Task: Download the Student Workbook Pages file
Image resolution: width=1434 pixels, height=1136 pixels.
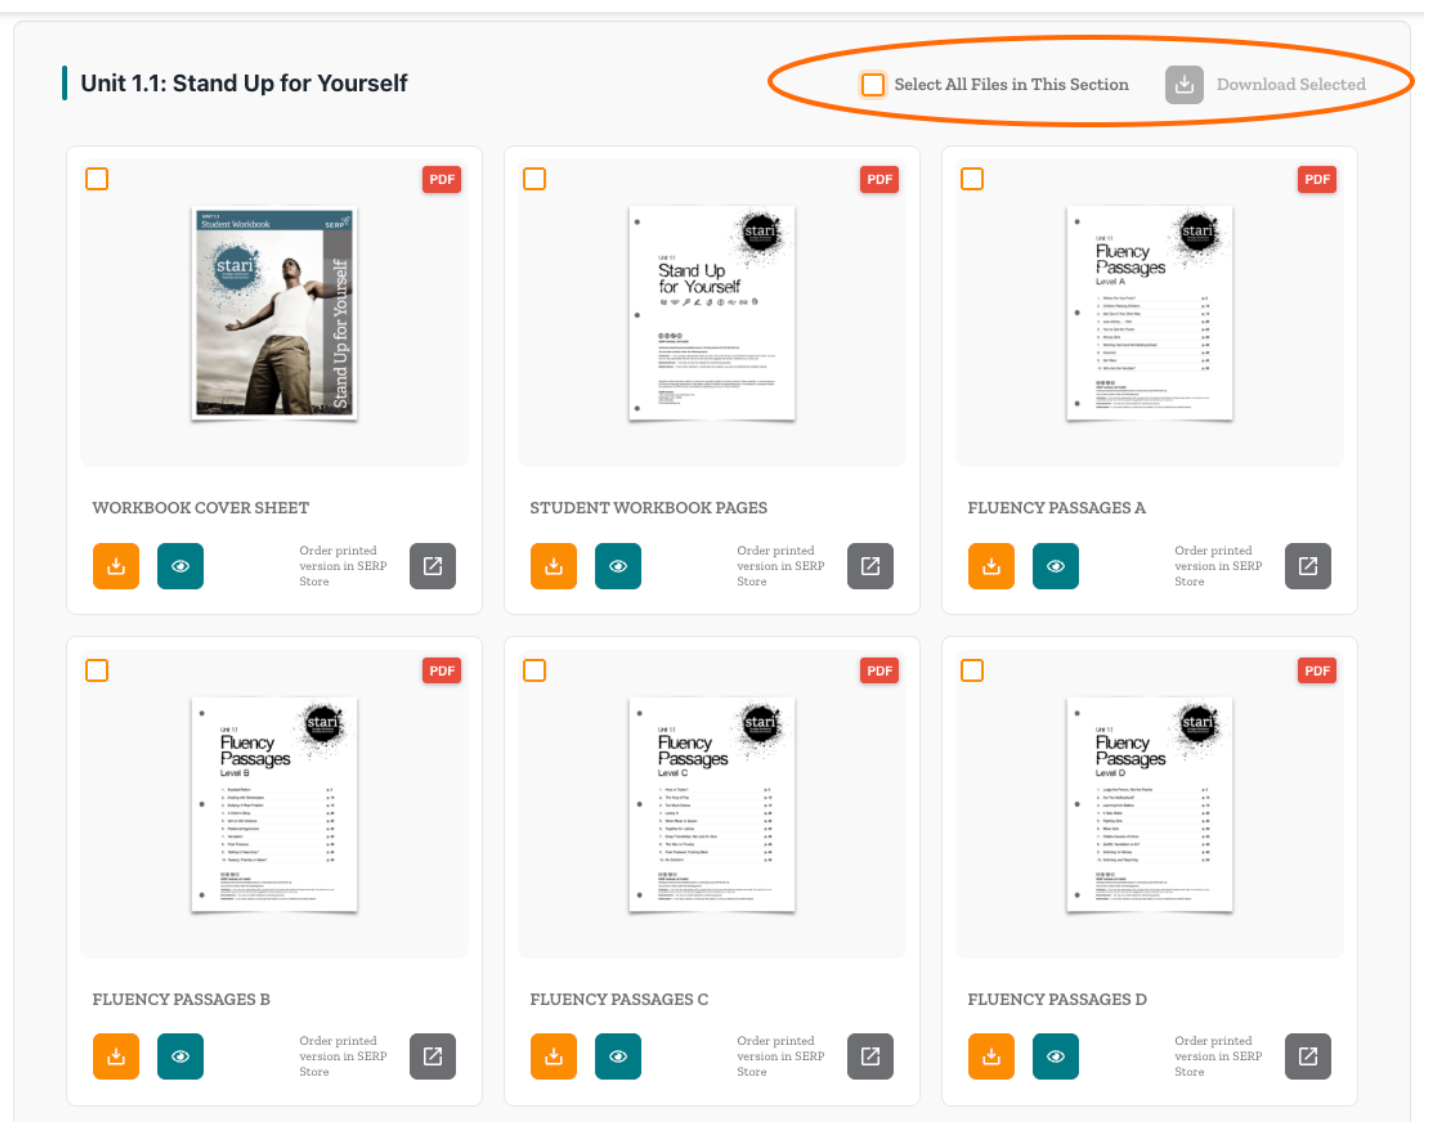Action: [x=554, y=566]
